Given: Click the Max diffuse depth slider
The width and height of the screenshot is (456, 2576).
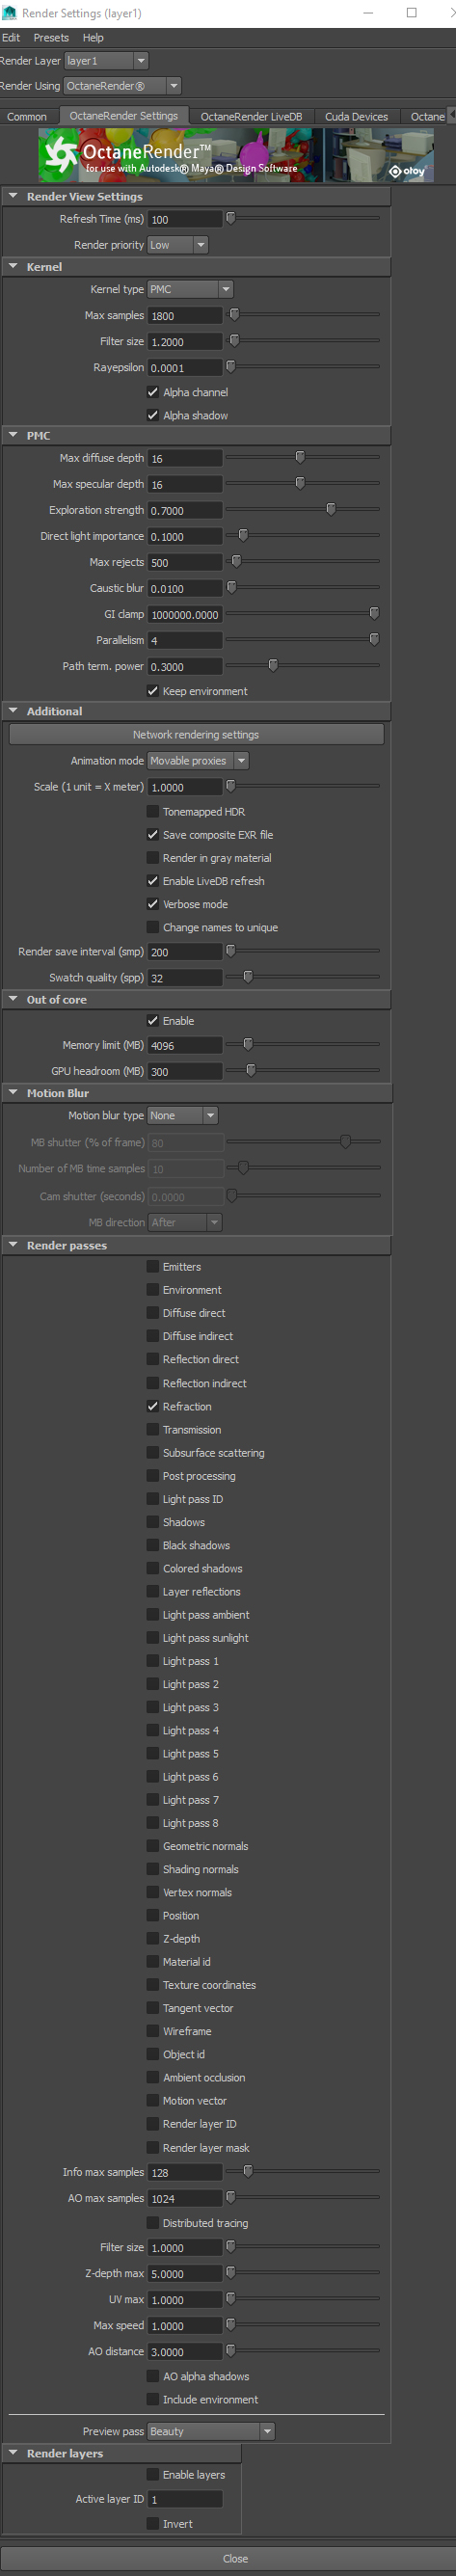Looking at the screenshot, I should click(x=303, y=458).
